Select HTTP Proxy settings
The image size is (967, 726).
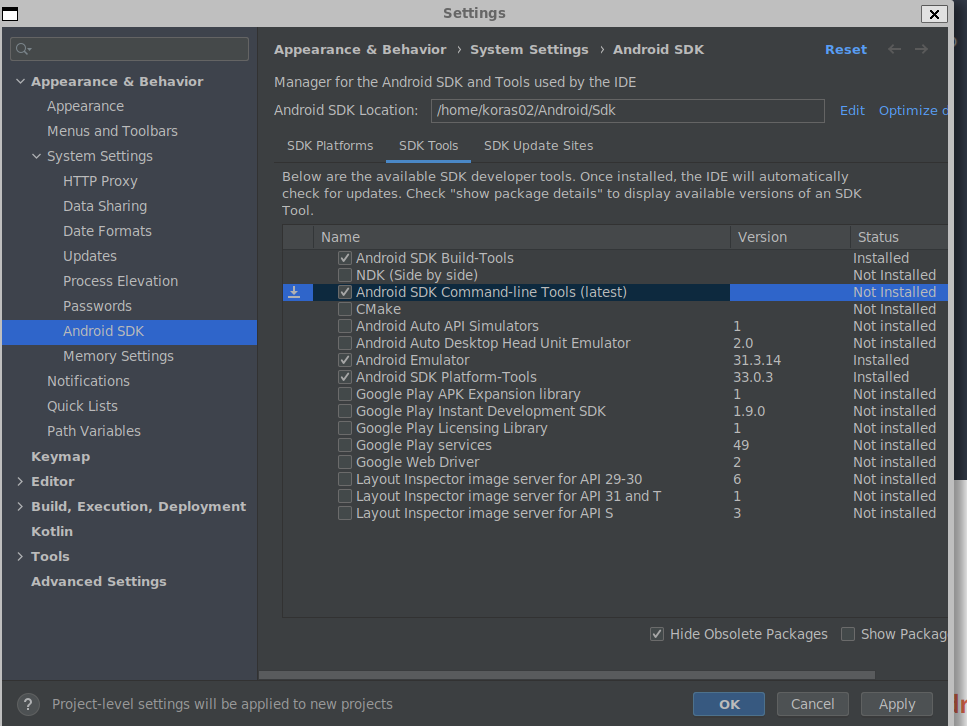click(x=100, y=181)
